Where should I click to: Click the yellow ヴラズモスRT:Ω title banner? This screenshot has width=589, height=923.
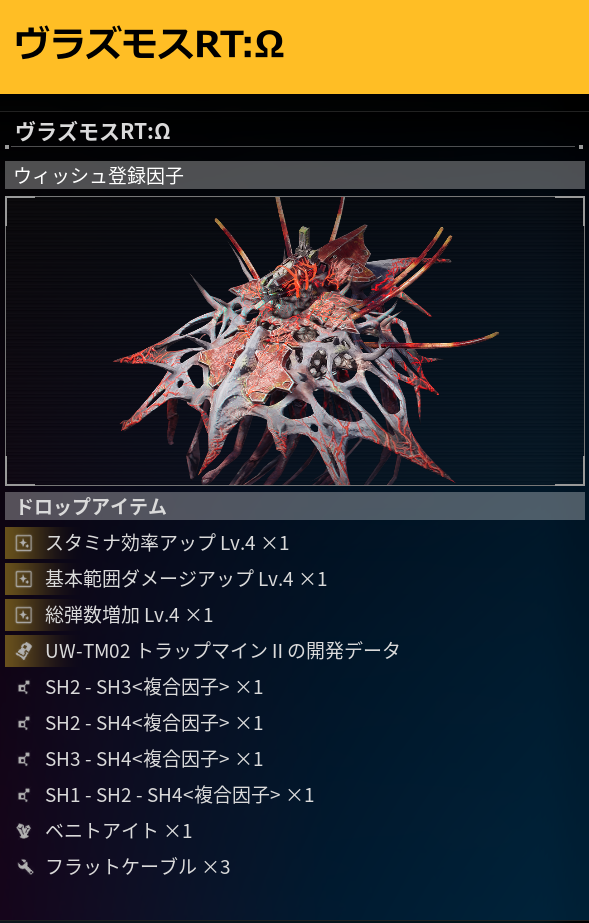point(294,47)
